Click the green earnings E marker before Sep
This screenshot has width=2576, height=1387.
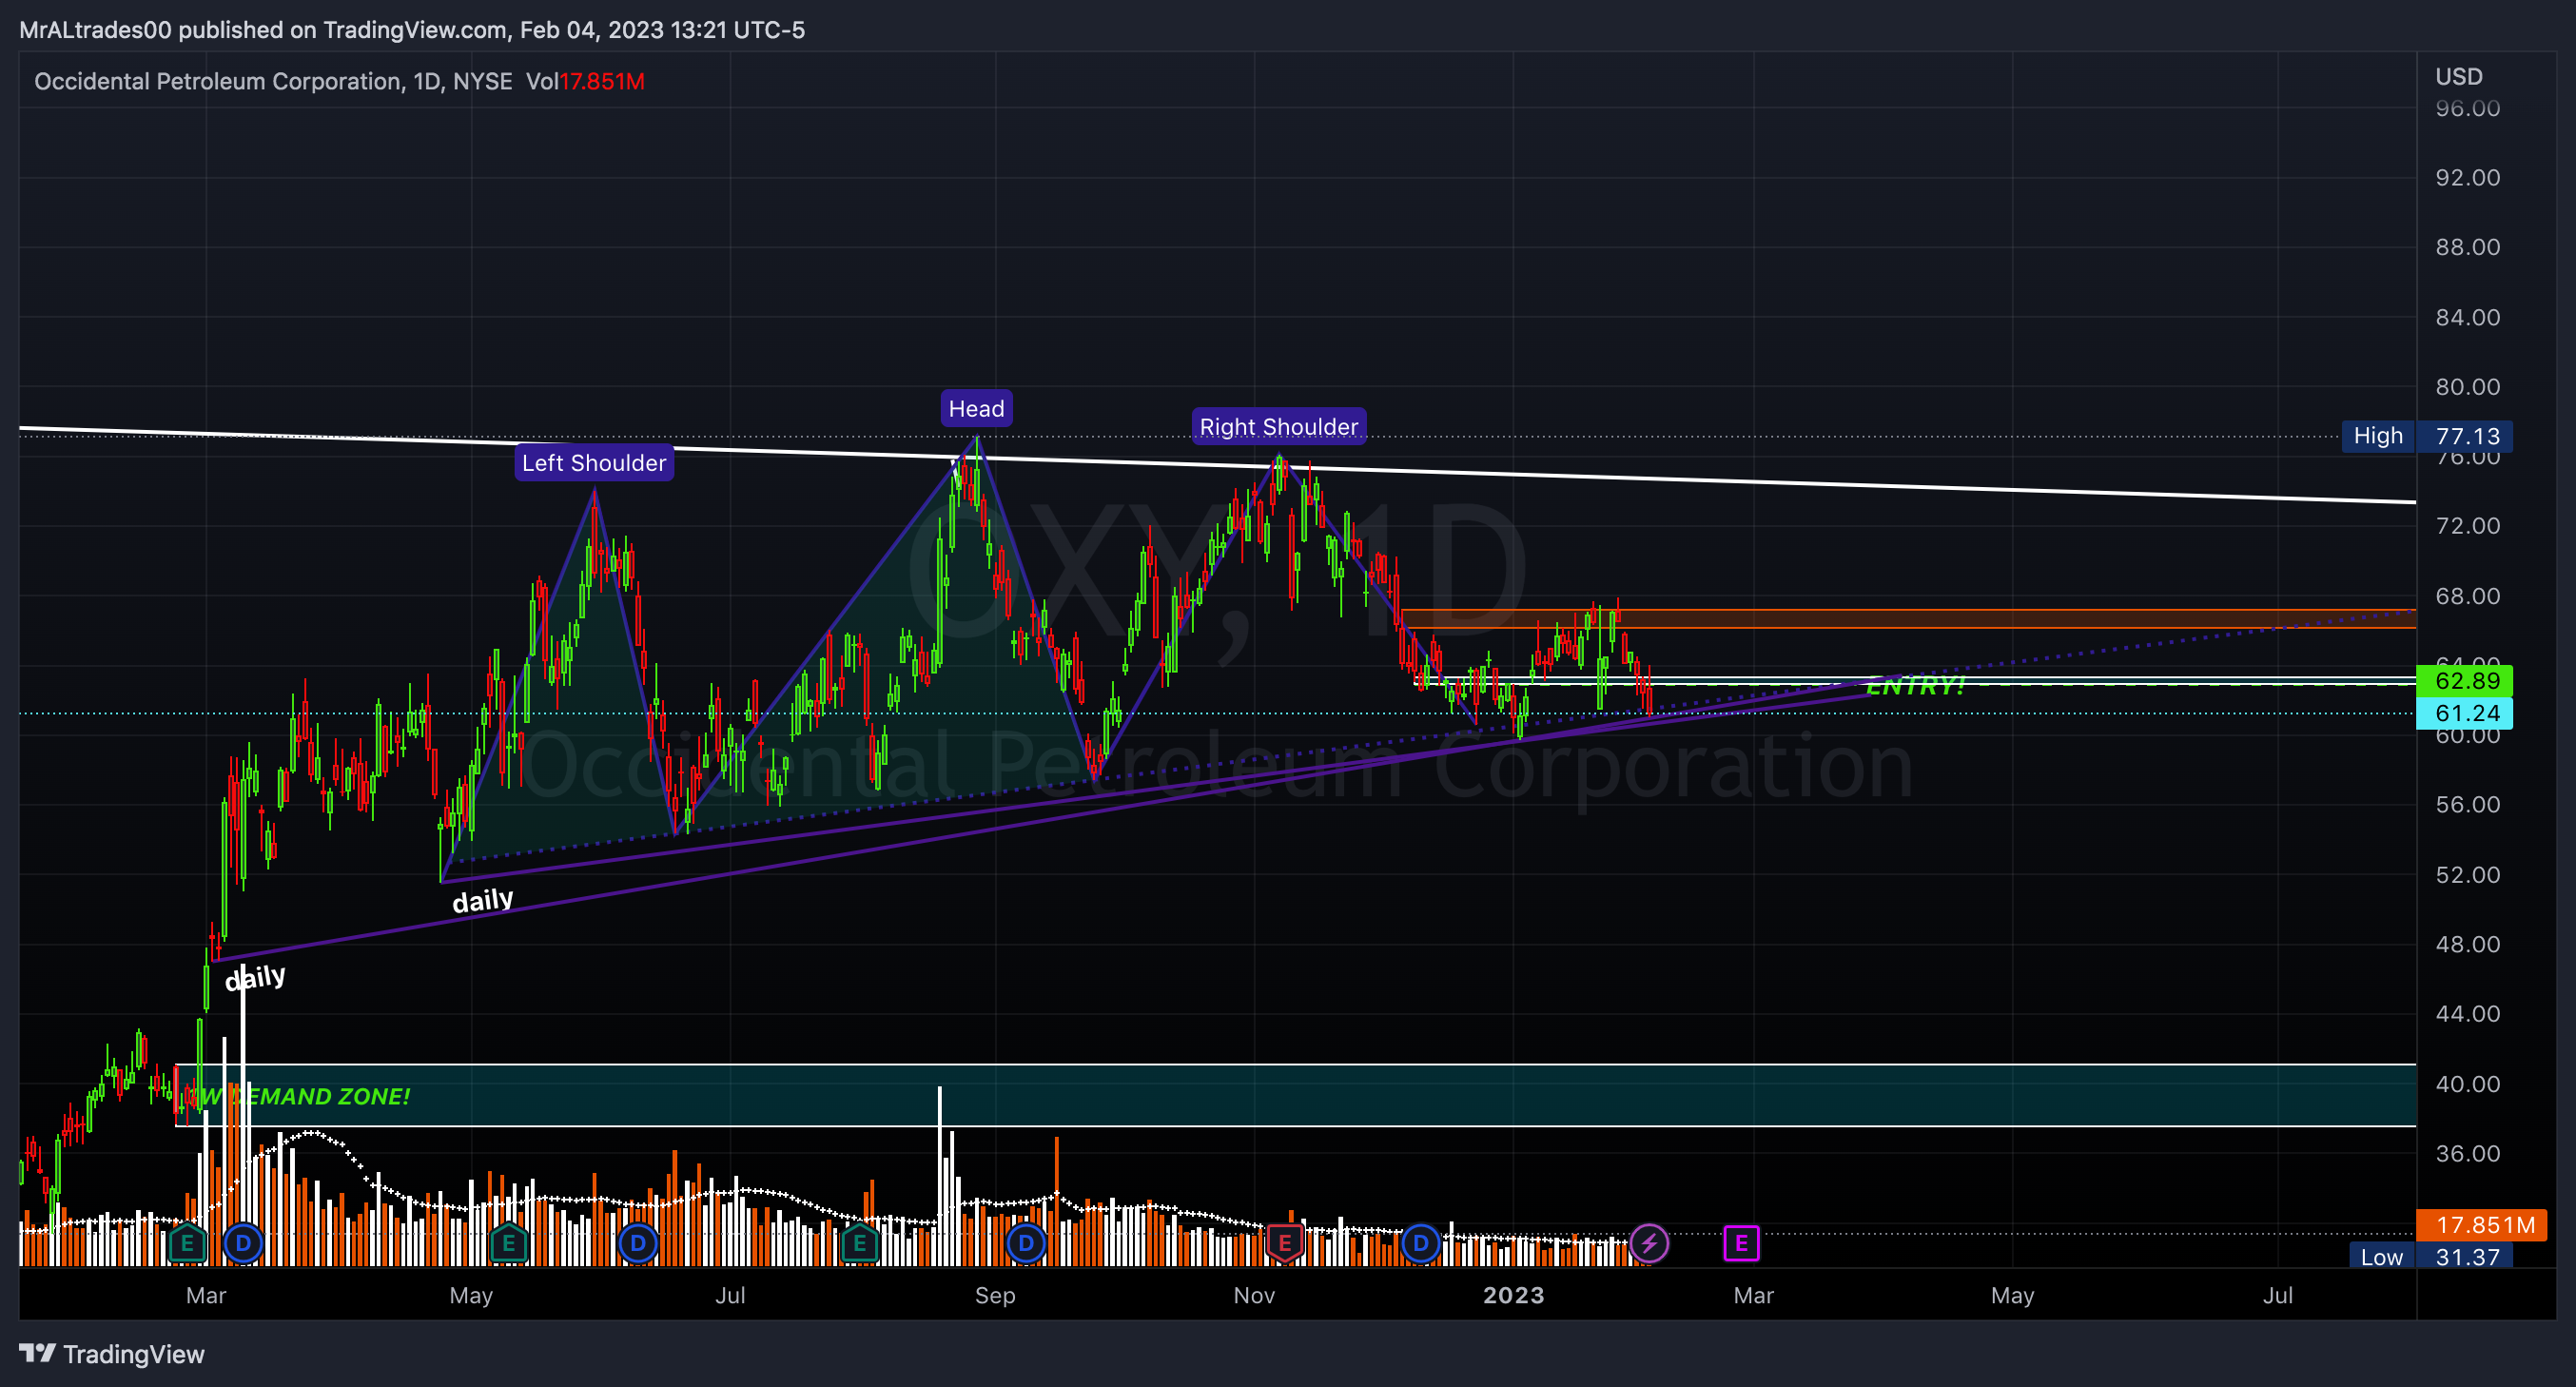click(x=859, y=1244)
